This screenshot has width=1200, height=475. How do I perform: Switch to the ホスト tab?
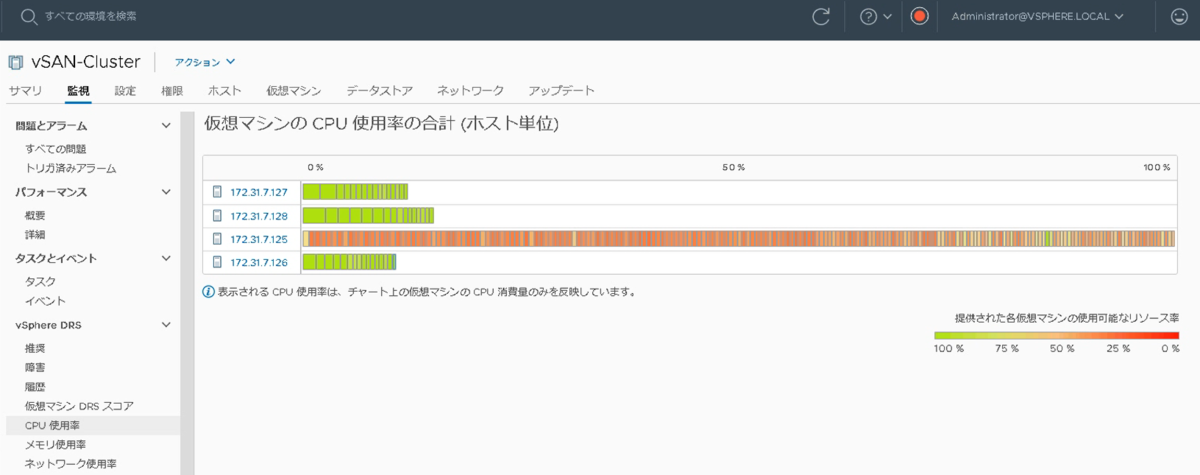[225, 91]
